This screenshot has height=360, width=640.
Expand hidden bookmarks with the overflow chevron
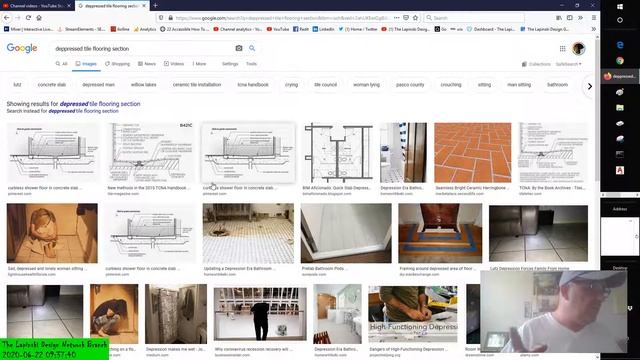[593, 29]
